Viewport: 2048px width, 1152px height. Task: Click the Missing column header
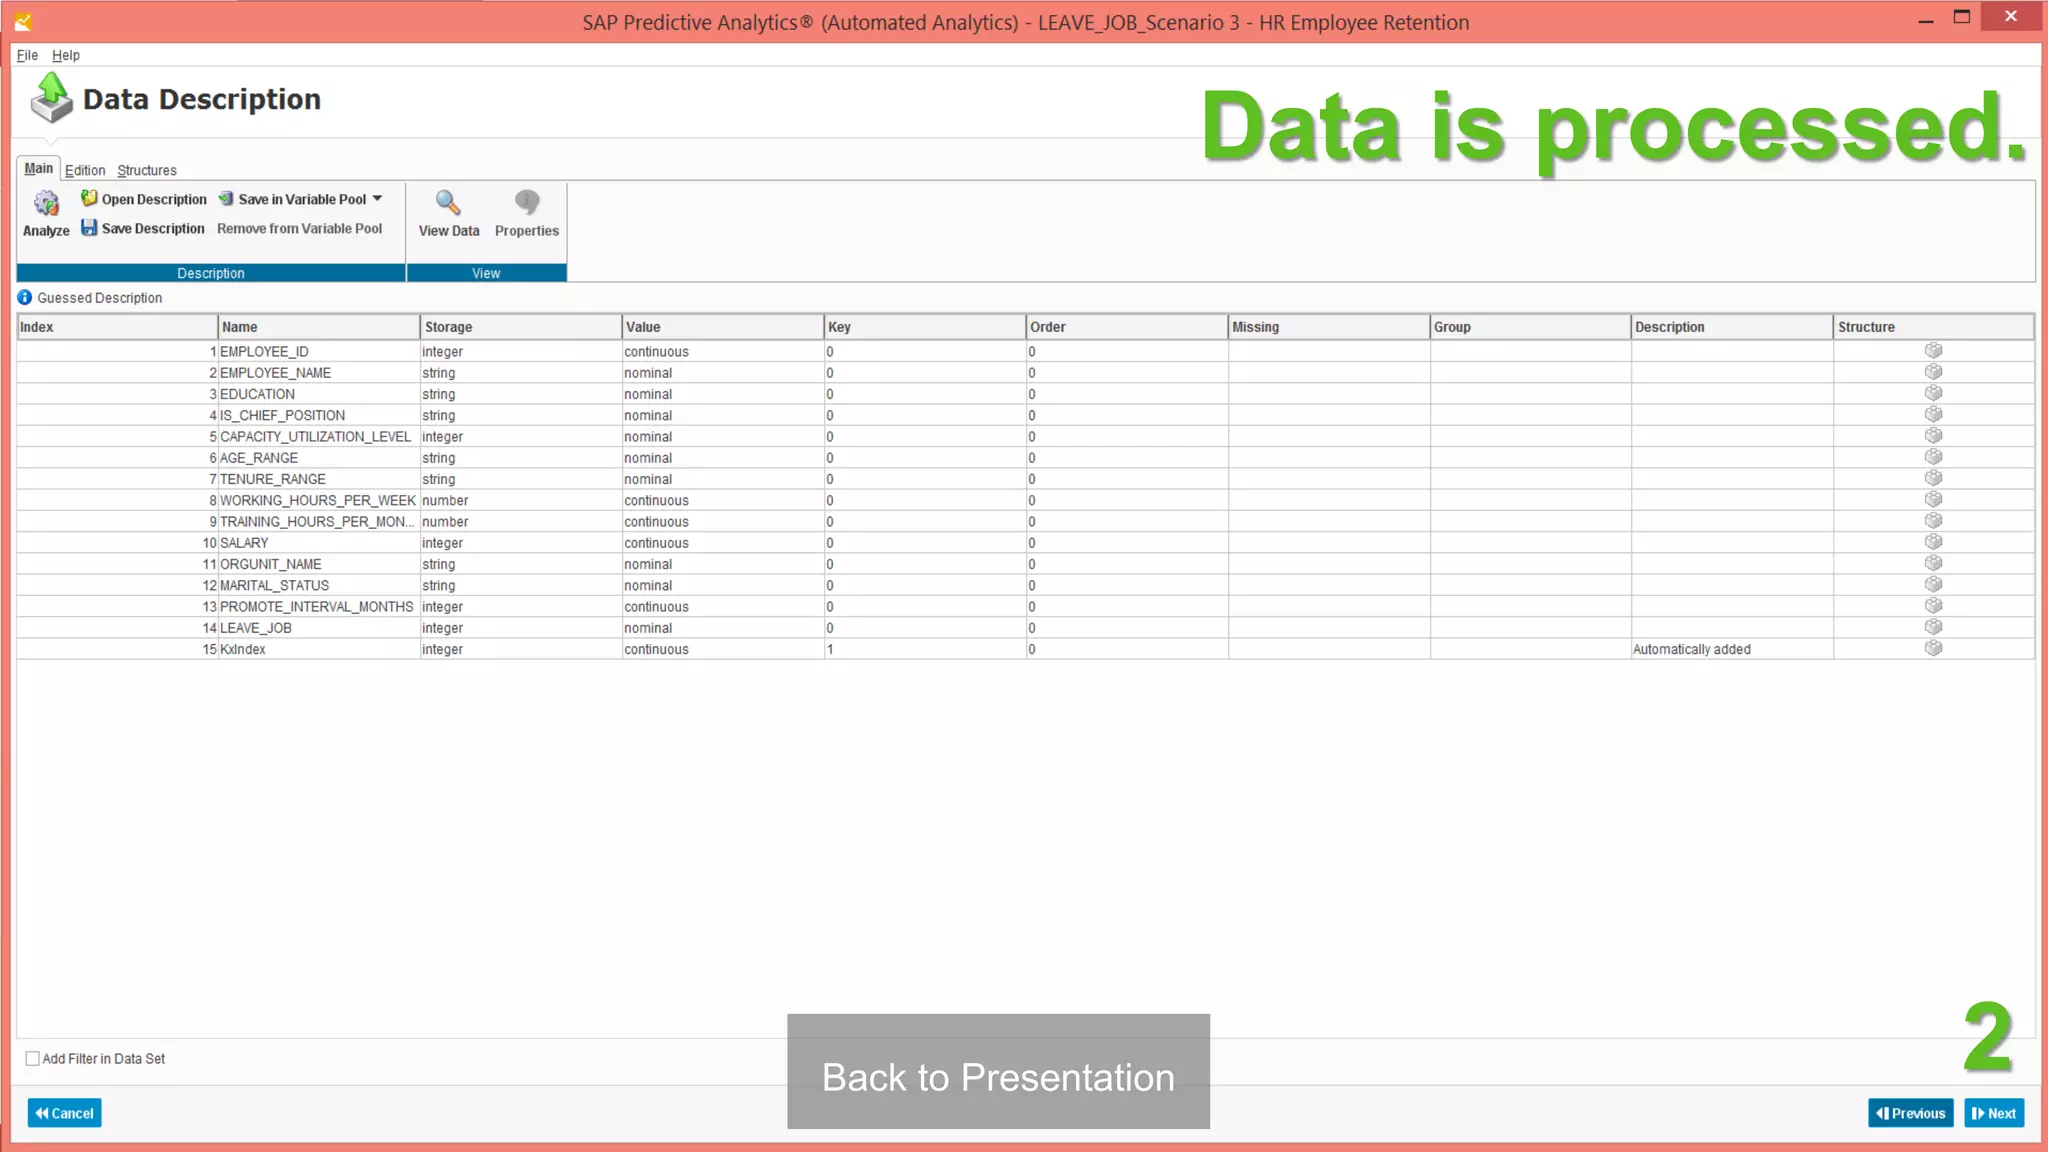[1328, 327]
